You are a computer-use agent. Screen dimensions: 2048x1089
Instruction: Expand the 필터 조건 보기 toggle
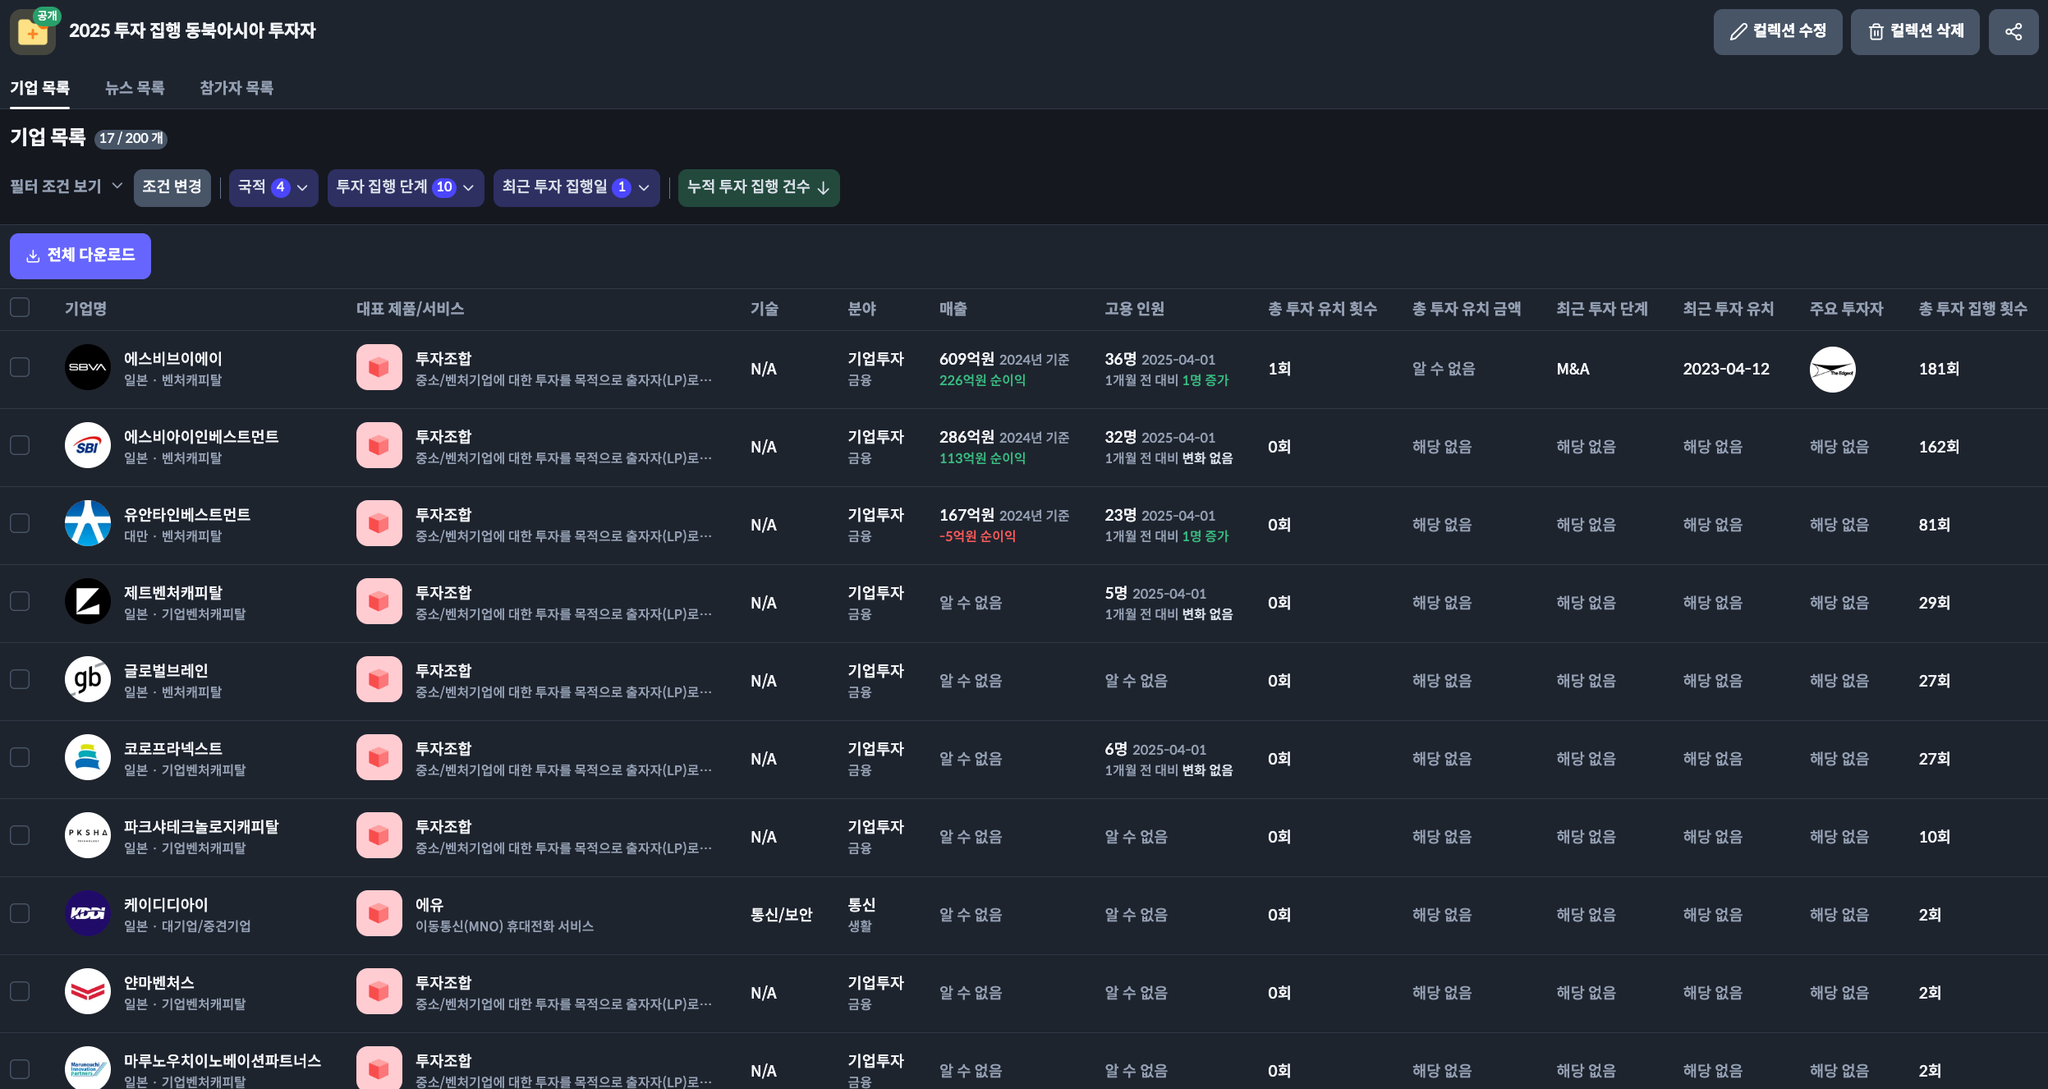pyautogui.click(x=66, y=187)
